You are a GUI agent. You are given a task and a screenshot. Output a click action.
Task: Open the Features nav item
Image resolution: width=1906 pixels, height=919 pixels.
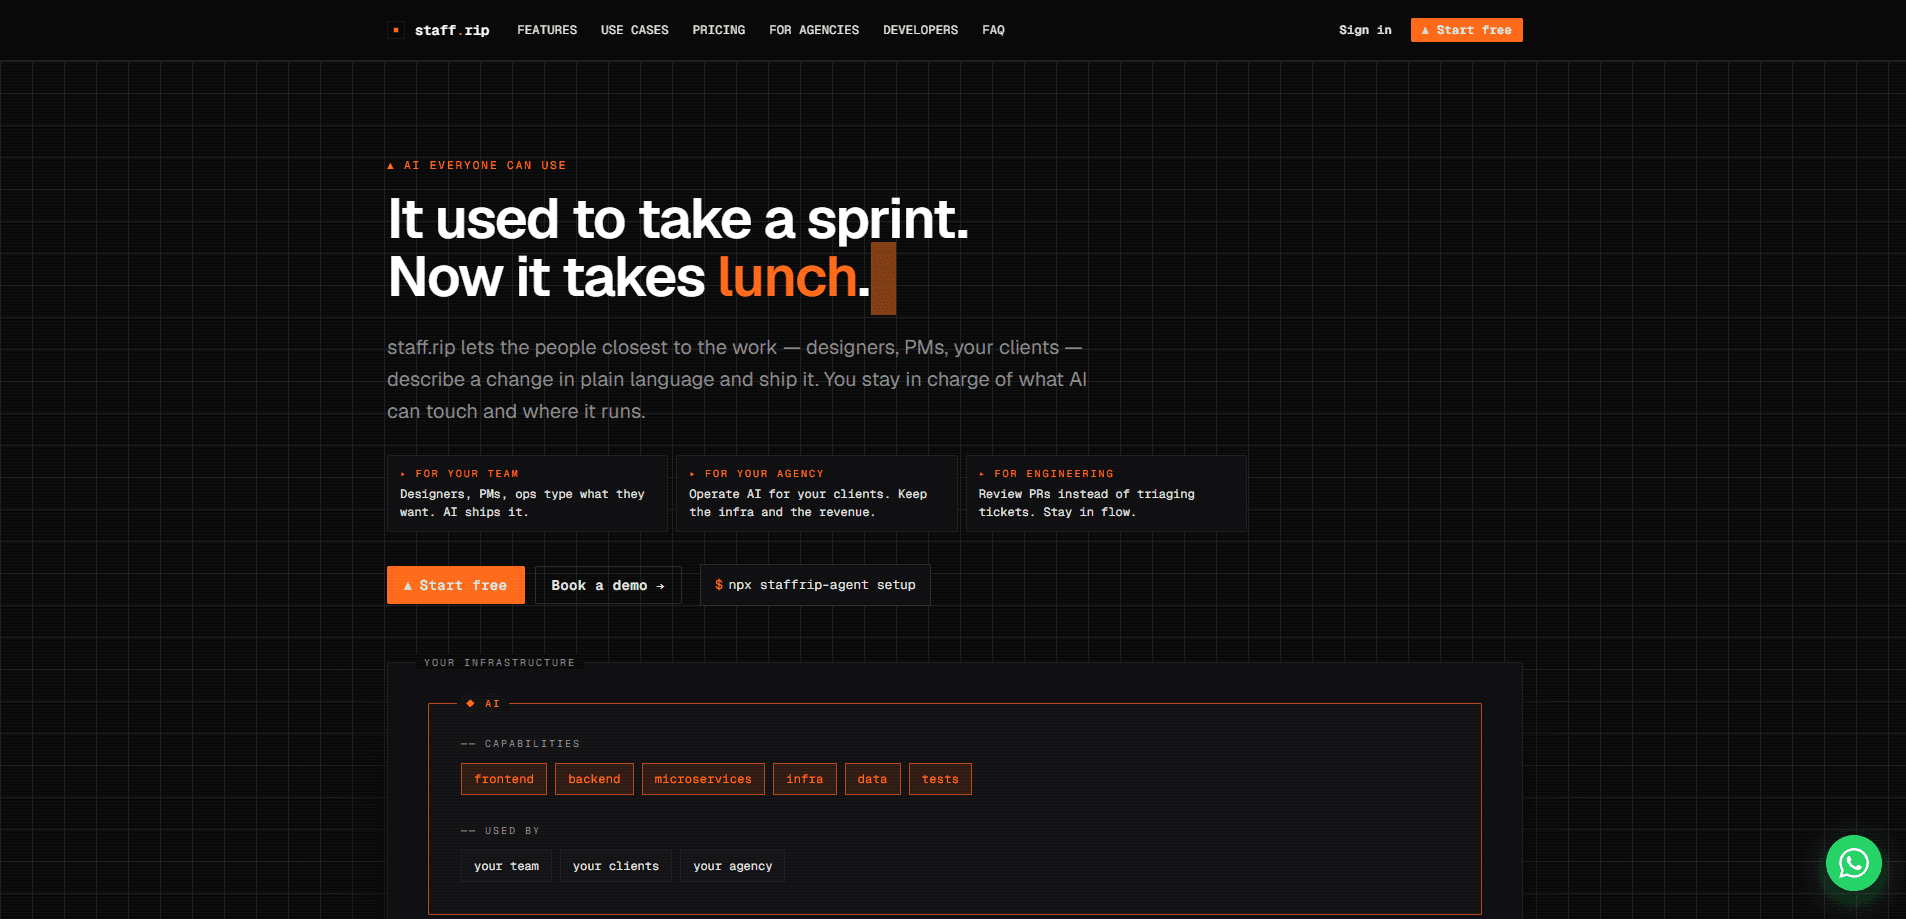tap(547, 30)
